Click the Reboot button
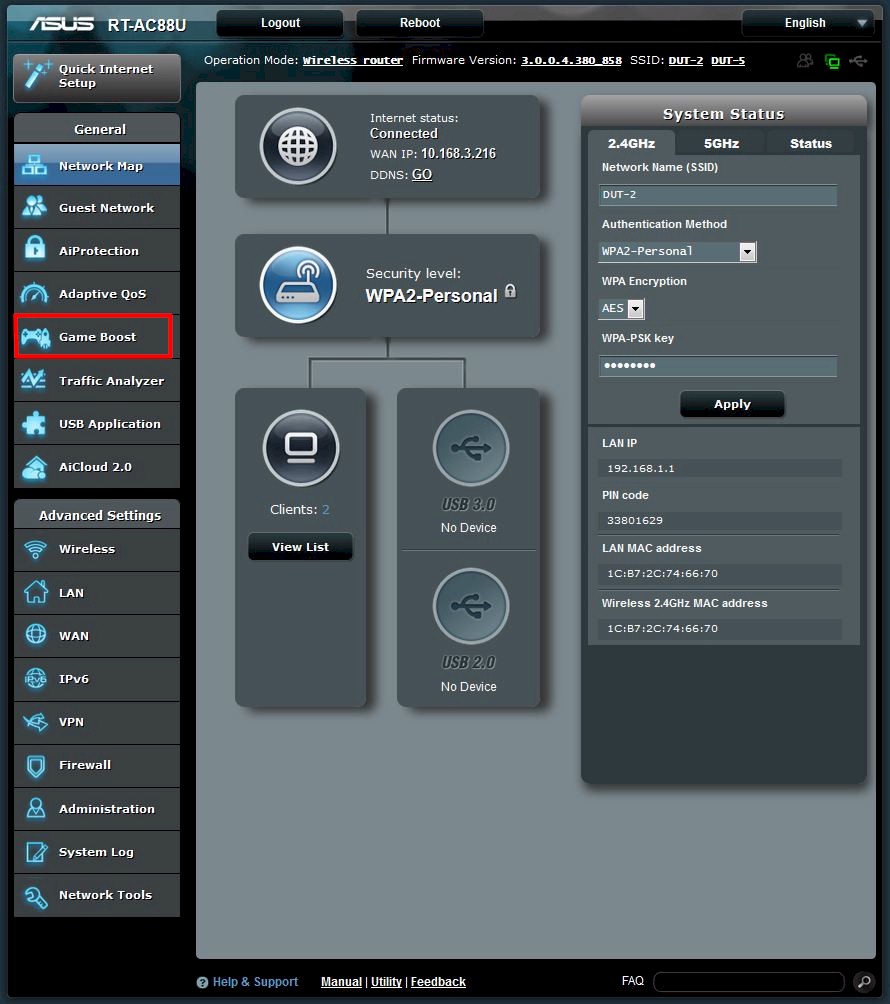Image resolution: width=890 pixels, height=1004 pixels. coord(419,23)
